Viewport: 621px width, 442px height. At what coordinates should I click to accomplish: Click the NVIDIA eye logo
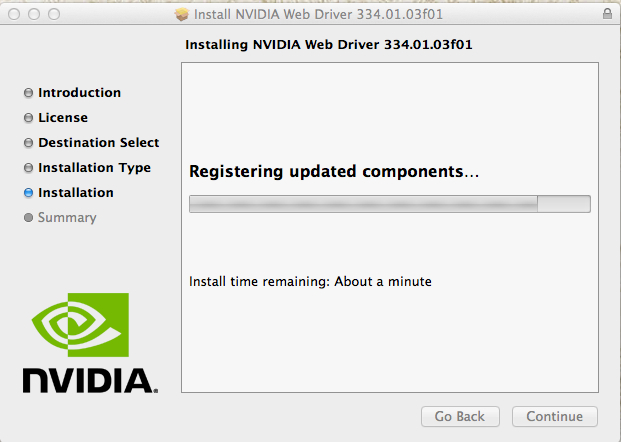(80, 325)
